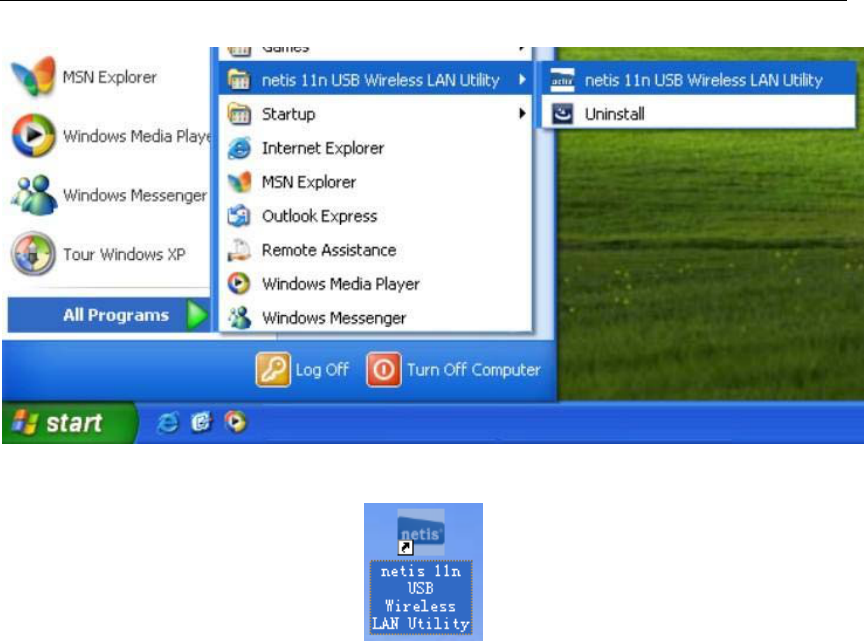Click the MSN Explorer butterfly icon in left pane

tap(33, 76)
